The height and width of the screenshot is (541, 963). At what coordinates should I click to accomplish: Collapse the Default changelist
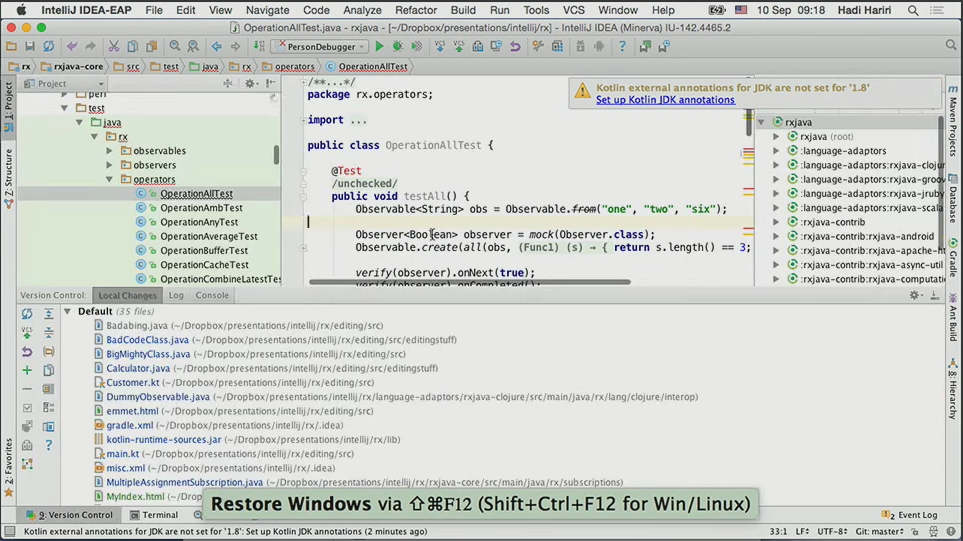click(x=68, y=311)
